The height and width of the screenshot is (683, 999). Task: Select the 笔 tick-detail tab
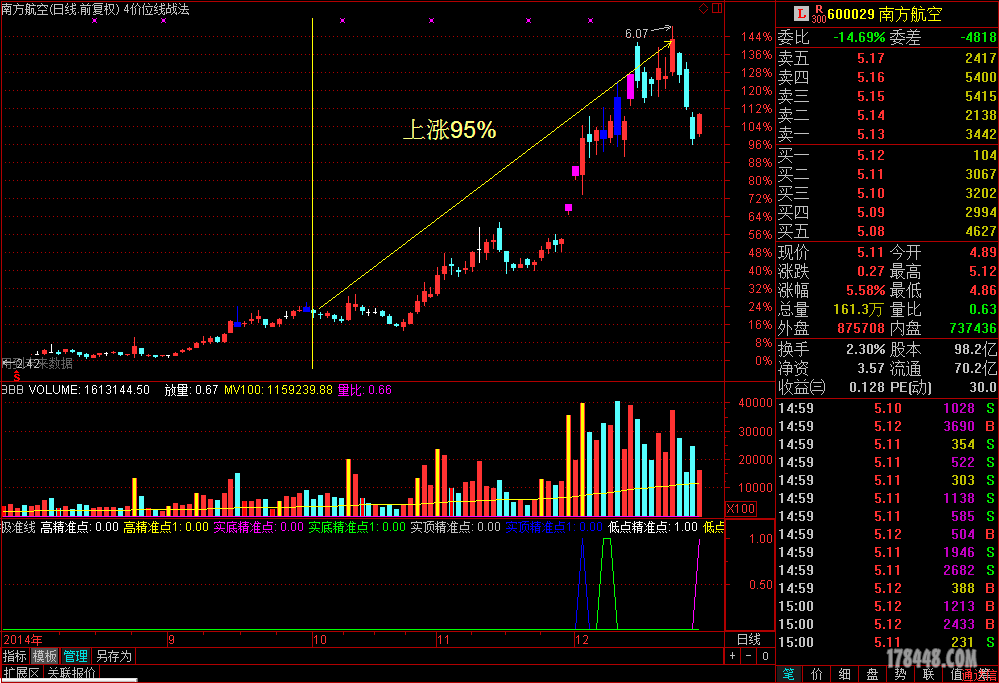(x=789, y=675)
